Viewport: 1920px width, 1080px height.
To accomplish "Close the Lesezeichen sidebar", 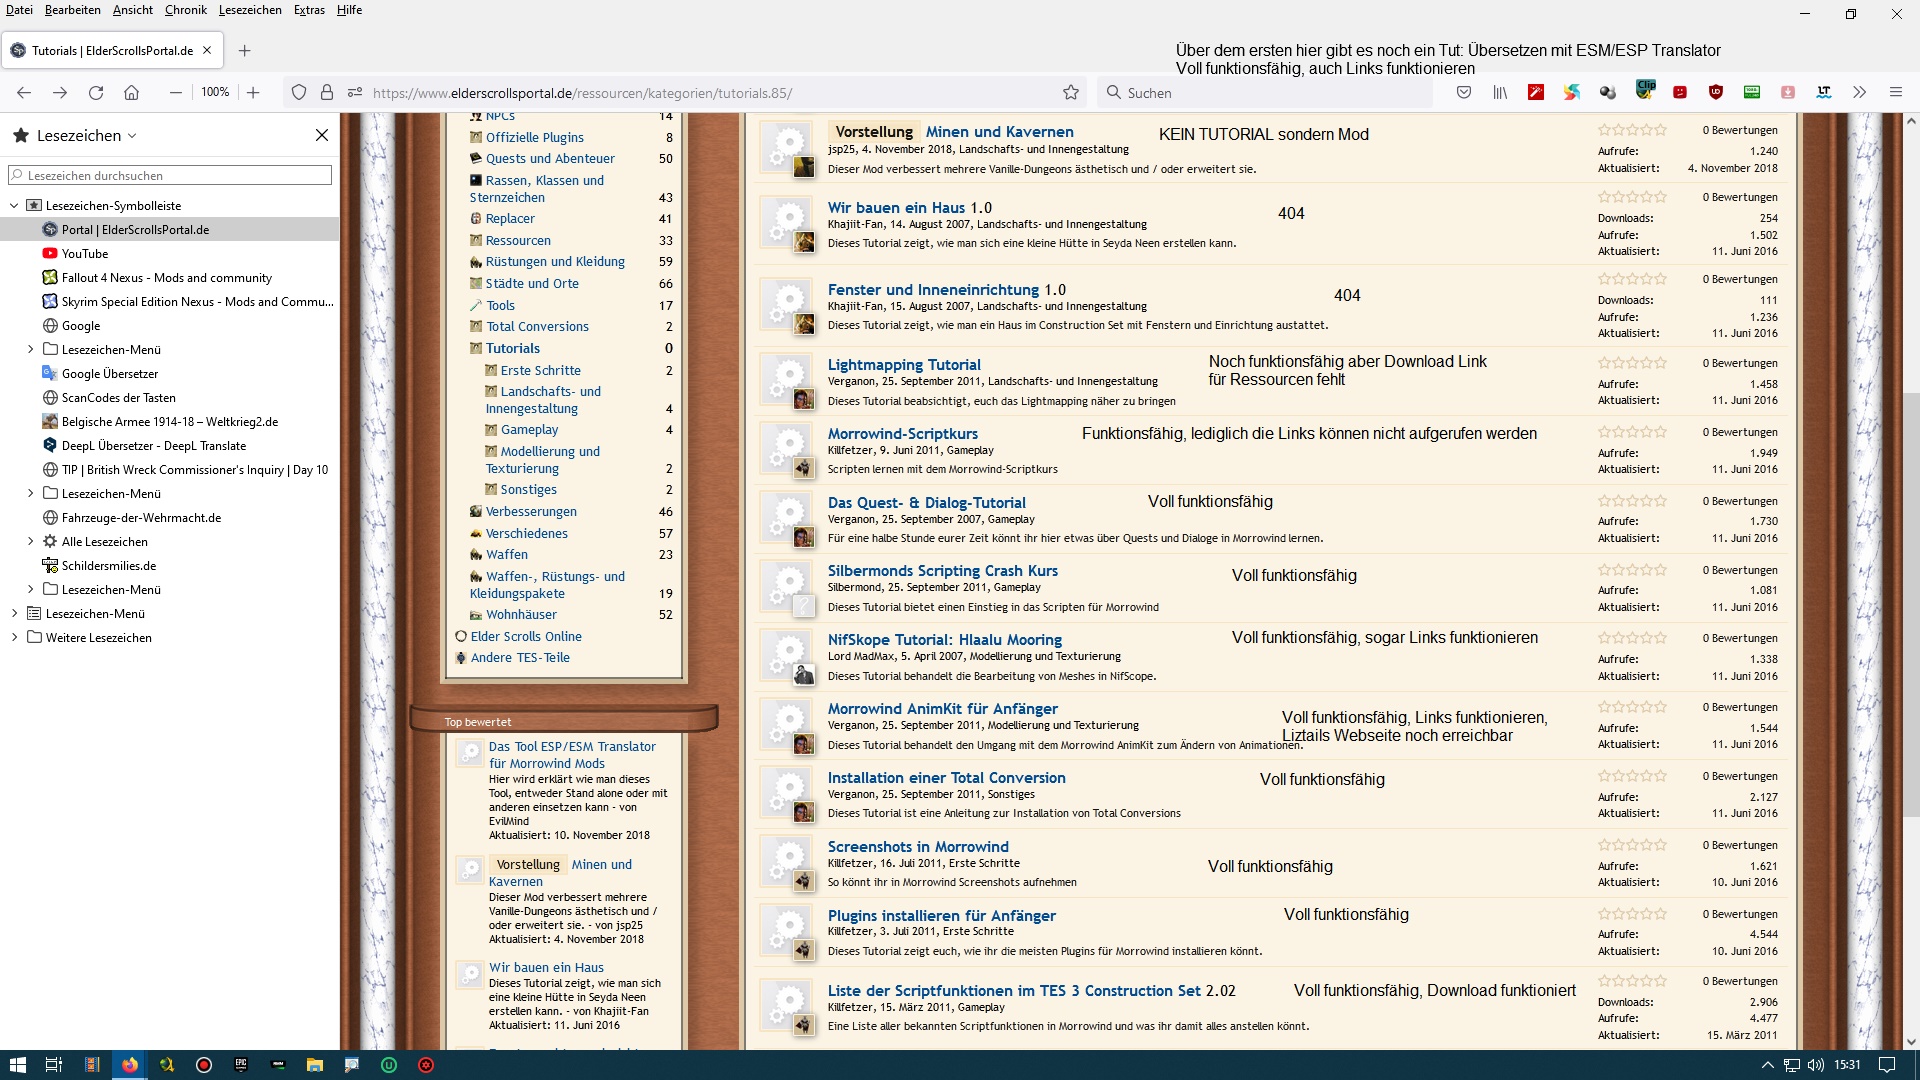I will [322, 135].
